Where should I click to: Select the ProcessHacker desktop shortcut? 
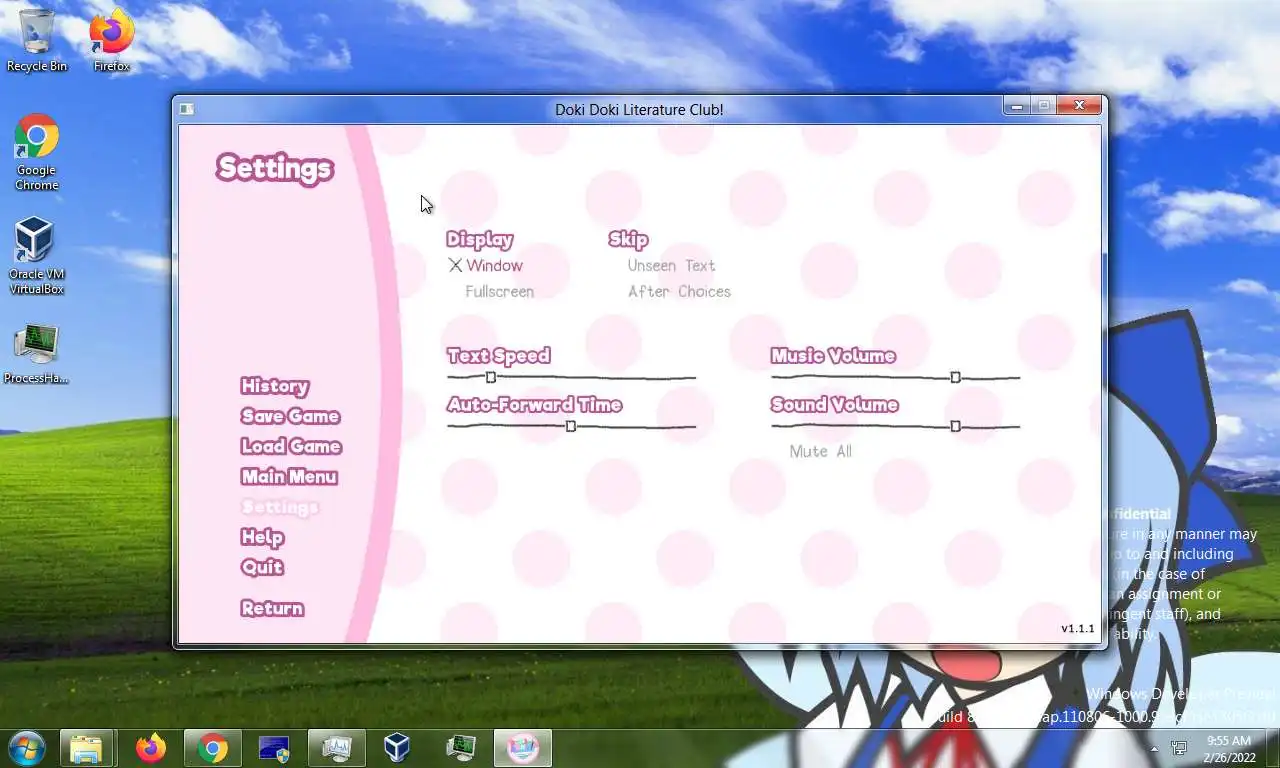(x=37, y=354)
